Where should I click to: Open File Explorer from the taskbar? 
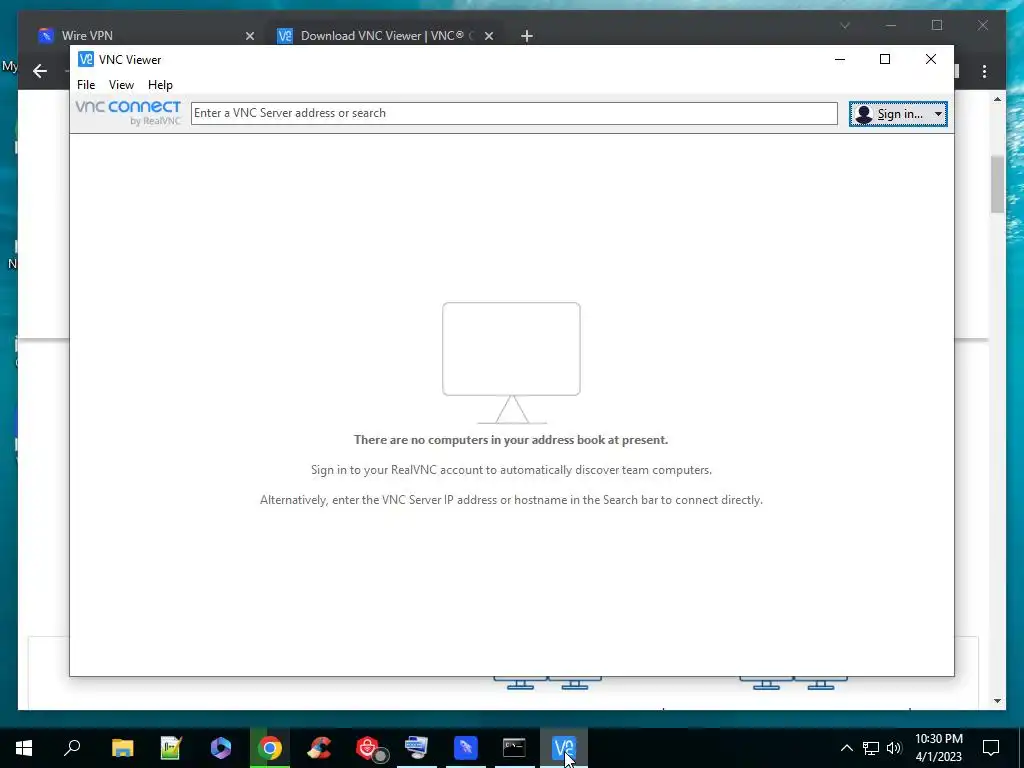pos(122,748)
